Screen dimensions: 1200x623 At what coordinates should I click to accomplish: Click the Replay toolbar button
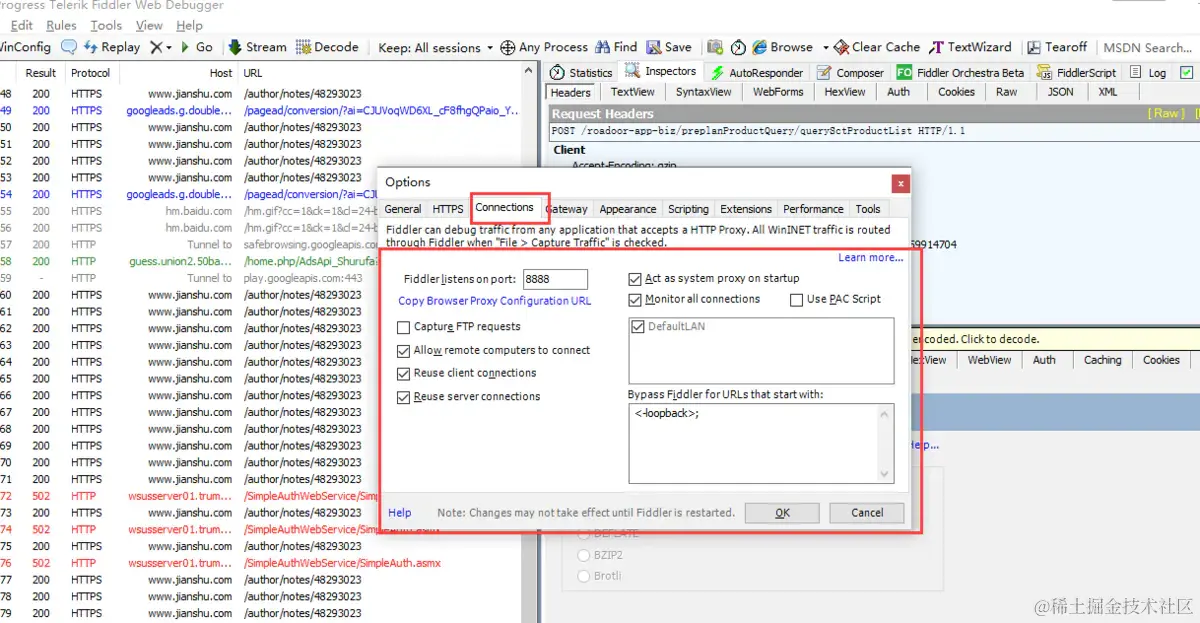pos(112,47)
